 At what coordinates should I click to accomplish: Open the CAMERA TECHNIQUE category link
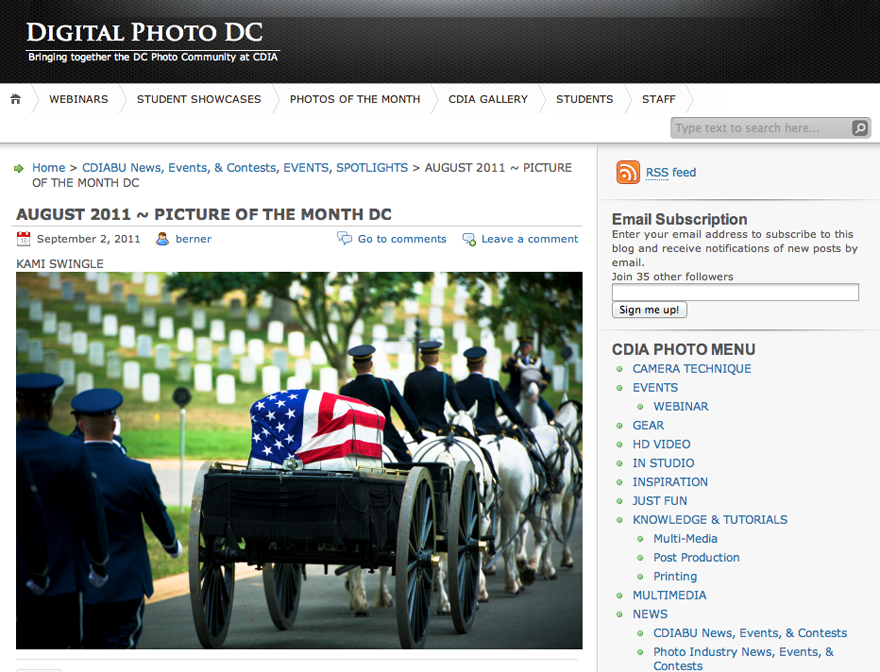coord(691,368)
